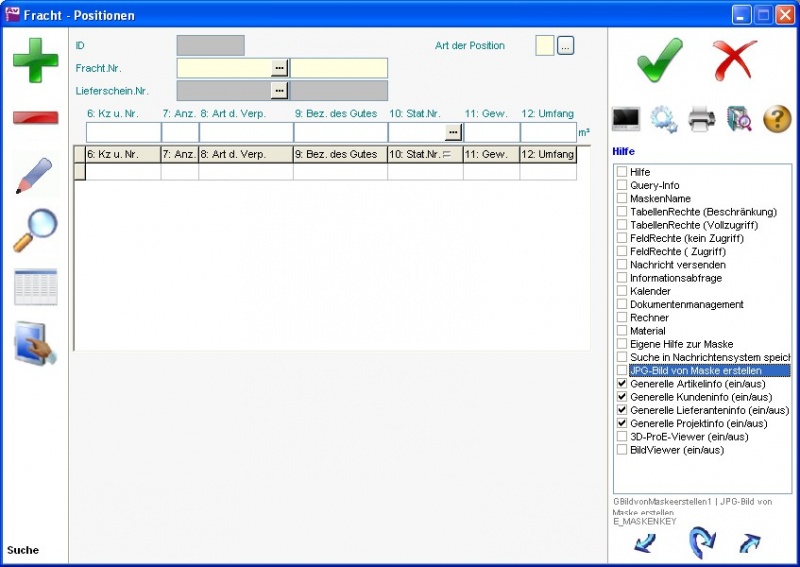Check the 3D-ProE-Viewer option
The height and width of the screenshot is (567, 800).
622,437
